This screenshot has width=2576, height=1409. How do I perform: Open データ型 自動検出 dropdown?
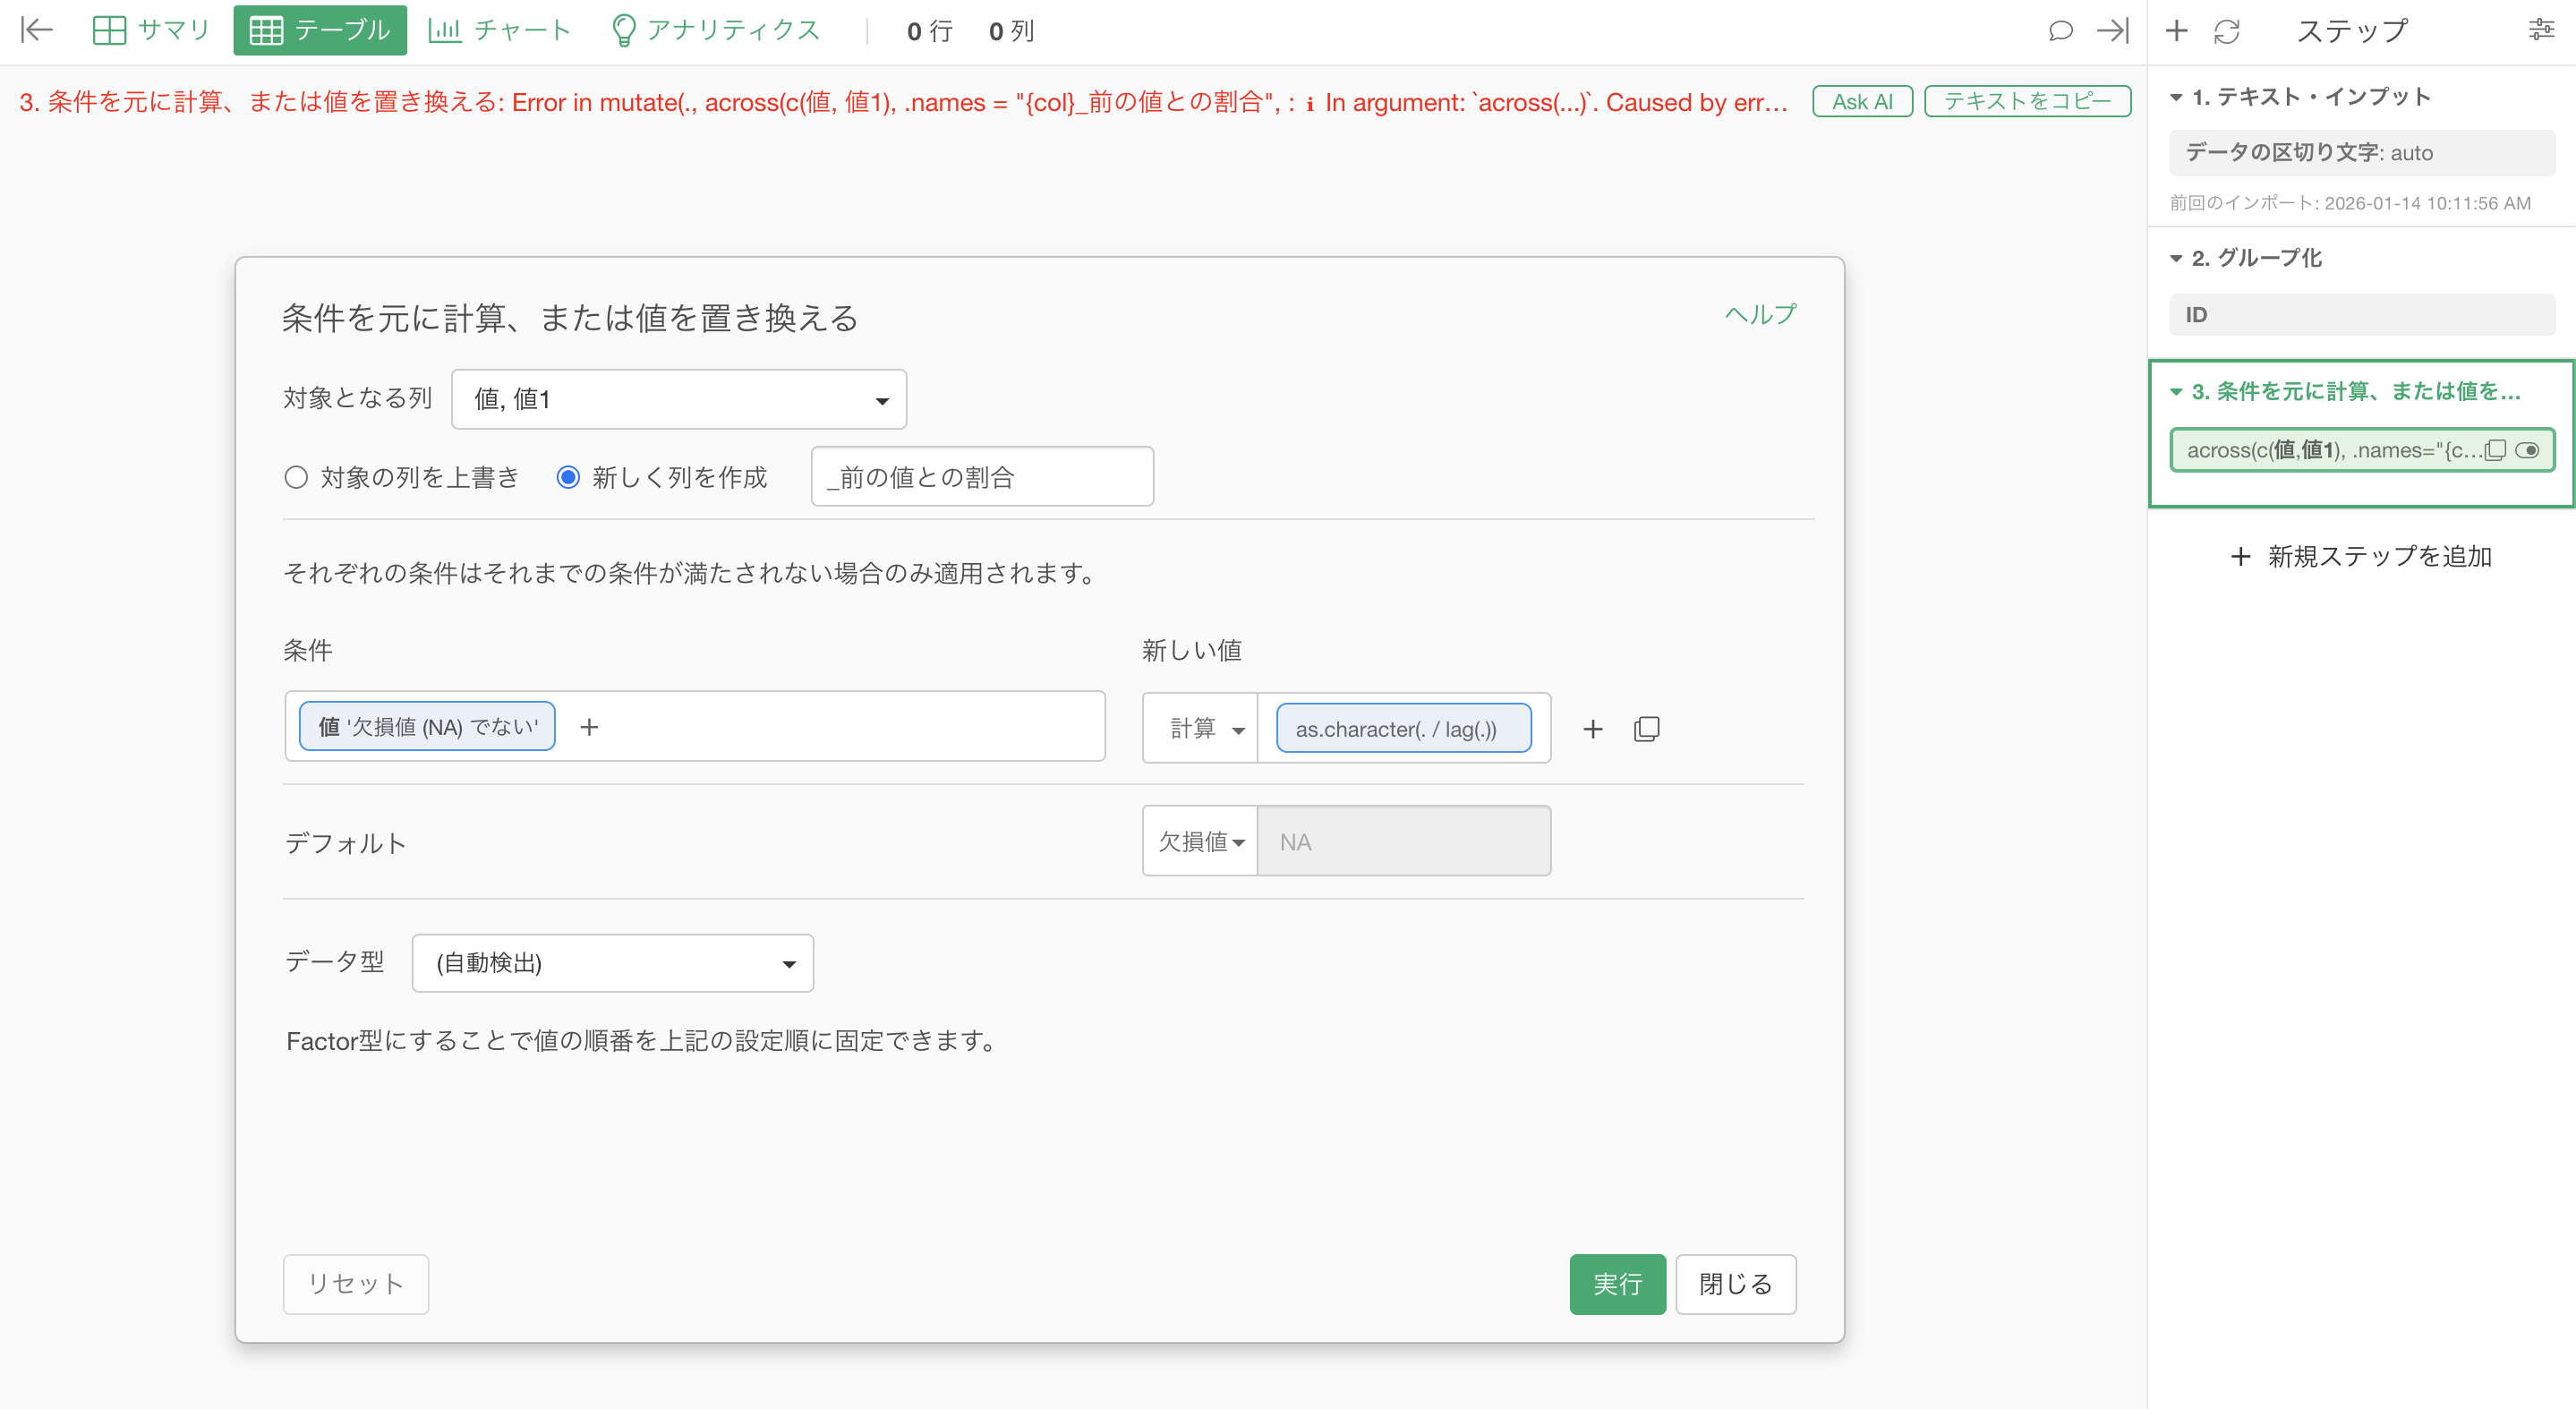[x=613, y=963]
